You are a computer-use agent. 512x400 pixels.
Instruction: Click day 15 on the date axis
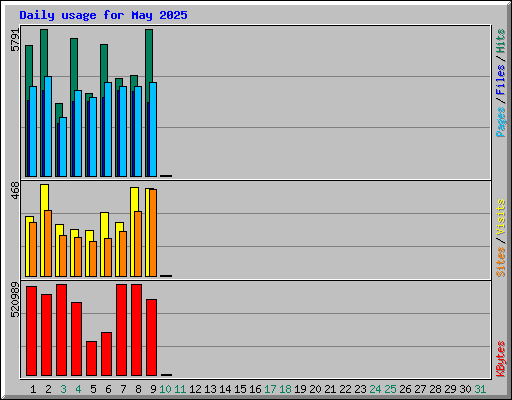[x=240, y=389]
